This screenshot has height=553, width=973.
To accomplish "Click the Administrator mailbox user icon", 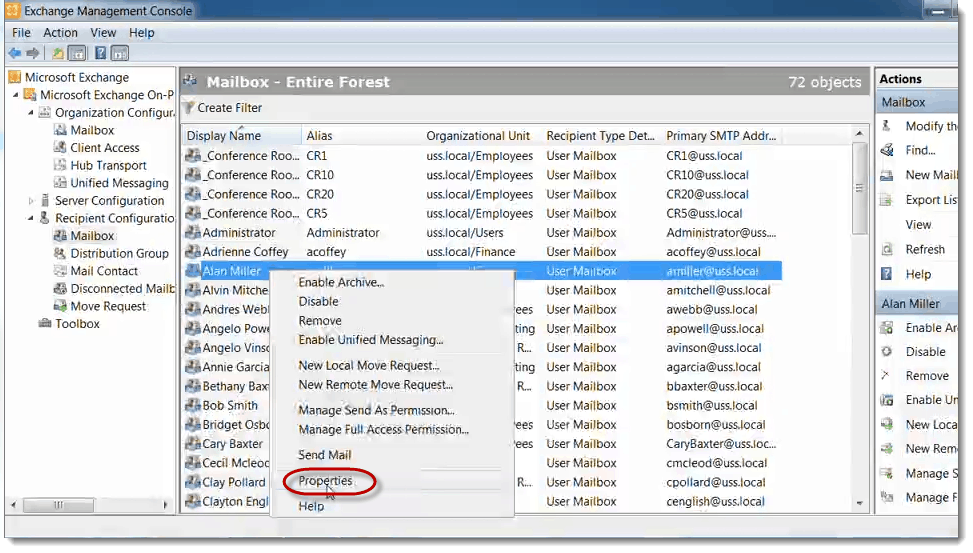I will coord(193,233).
